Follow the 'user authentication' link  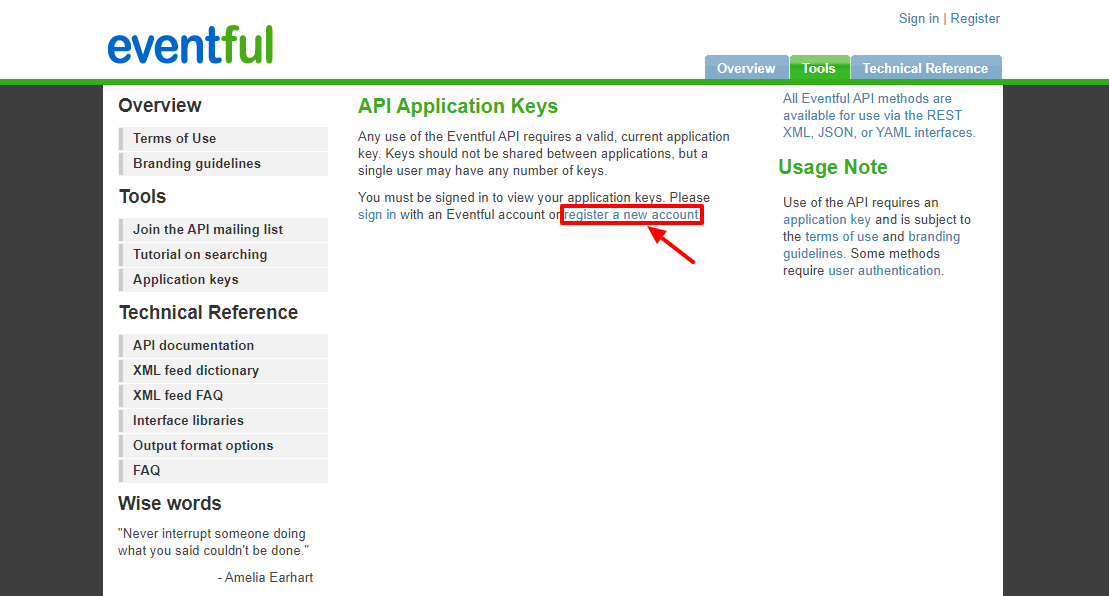(884, 270)
